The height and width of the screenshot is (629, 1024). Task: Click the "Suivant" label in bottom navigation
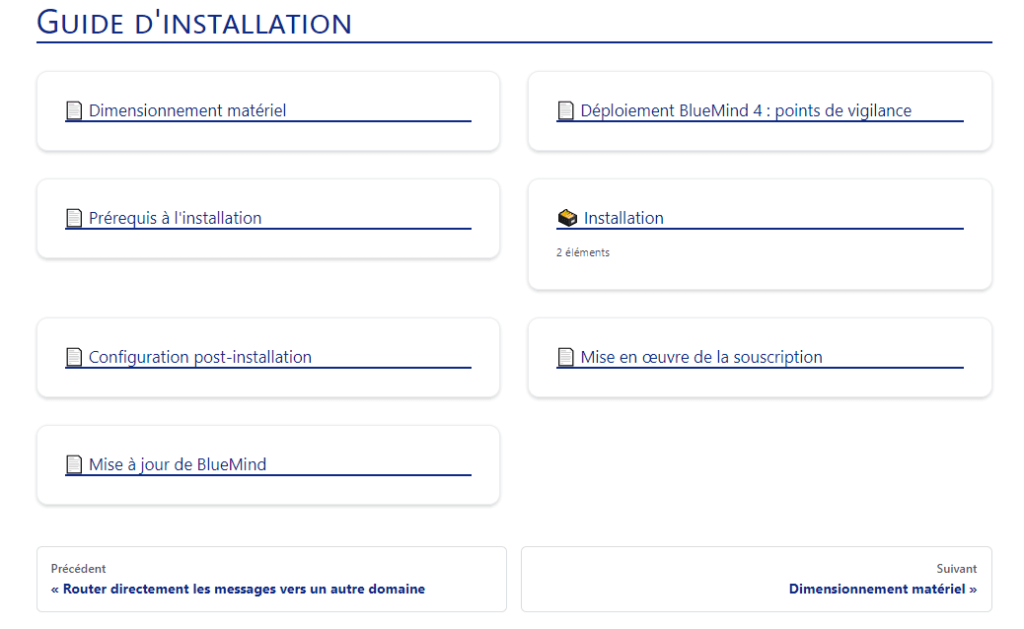[956, 569]
